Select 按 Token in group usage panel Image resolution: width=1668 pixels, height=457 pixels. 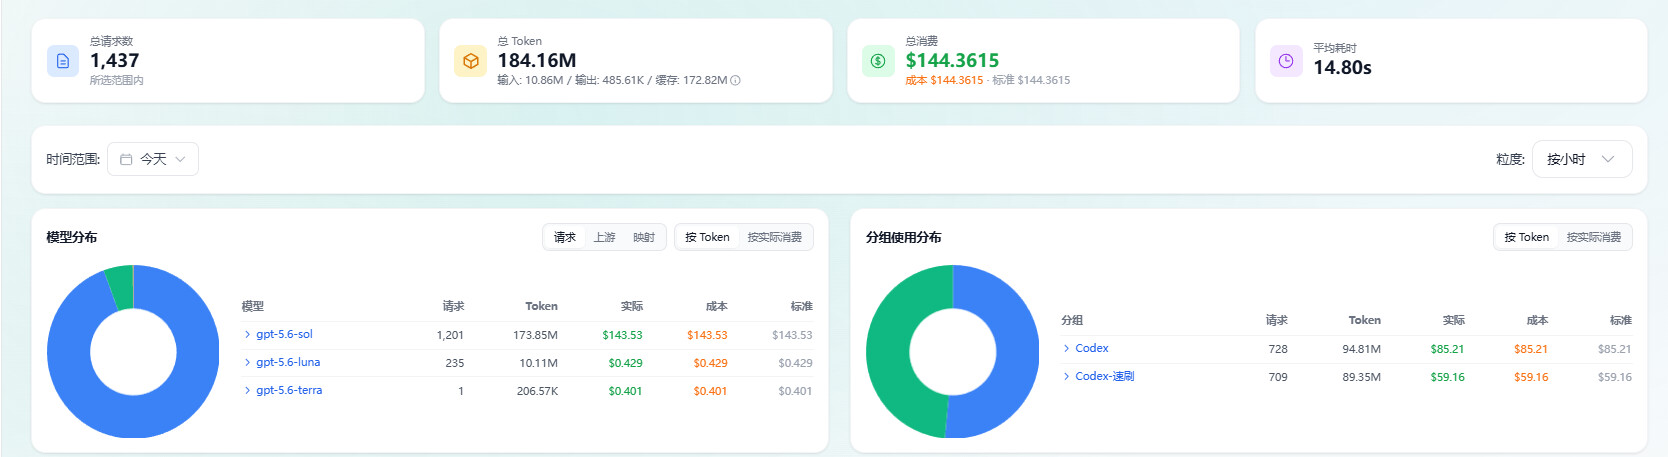coord(1526,237)
